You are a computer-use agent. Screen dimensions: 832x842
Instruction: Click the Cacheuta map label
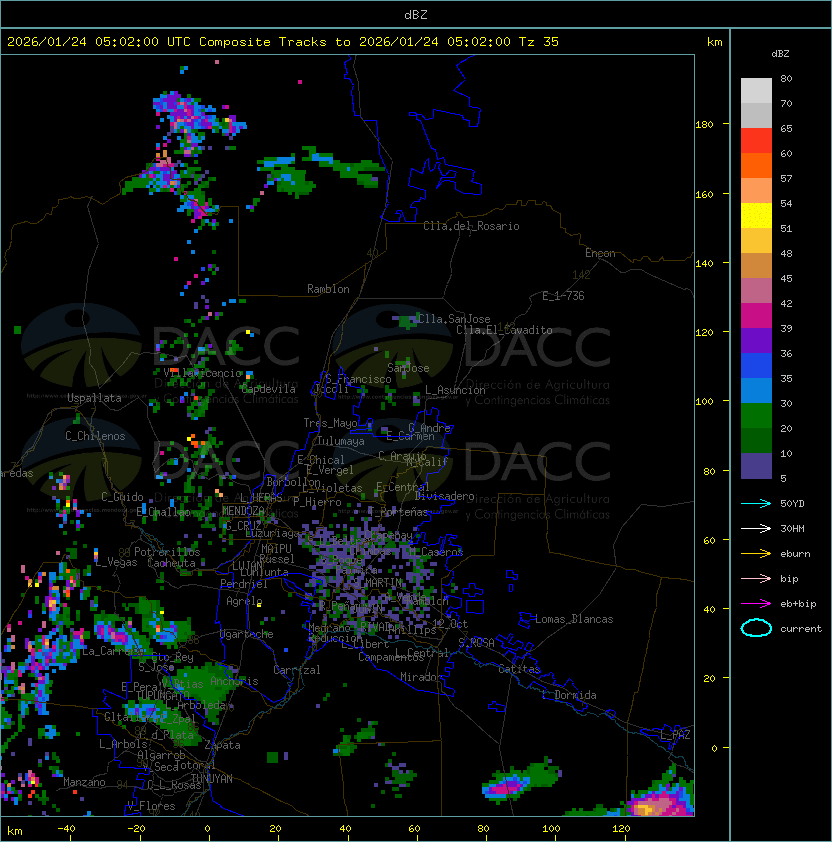171,563
